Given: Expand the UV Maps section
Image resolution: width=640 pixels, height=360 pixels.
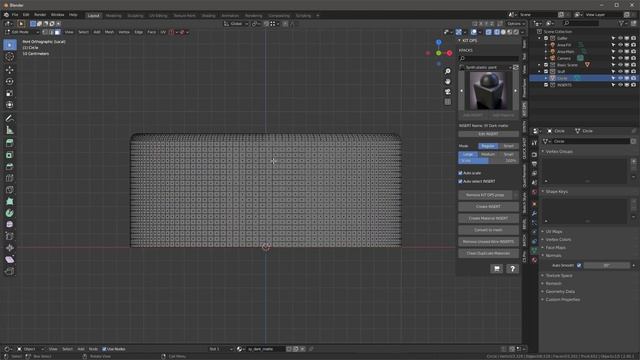Looking at the screenshot, I should (553, 231).
